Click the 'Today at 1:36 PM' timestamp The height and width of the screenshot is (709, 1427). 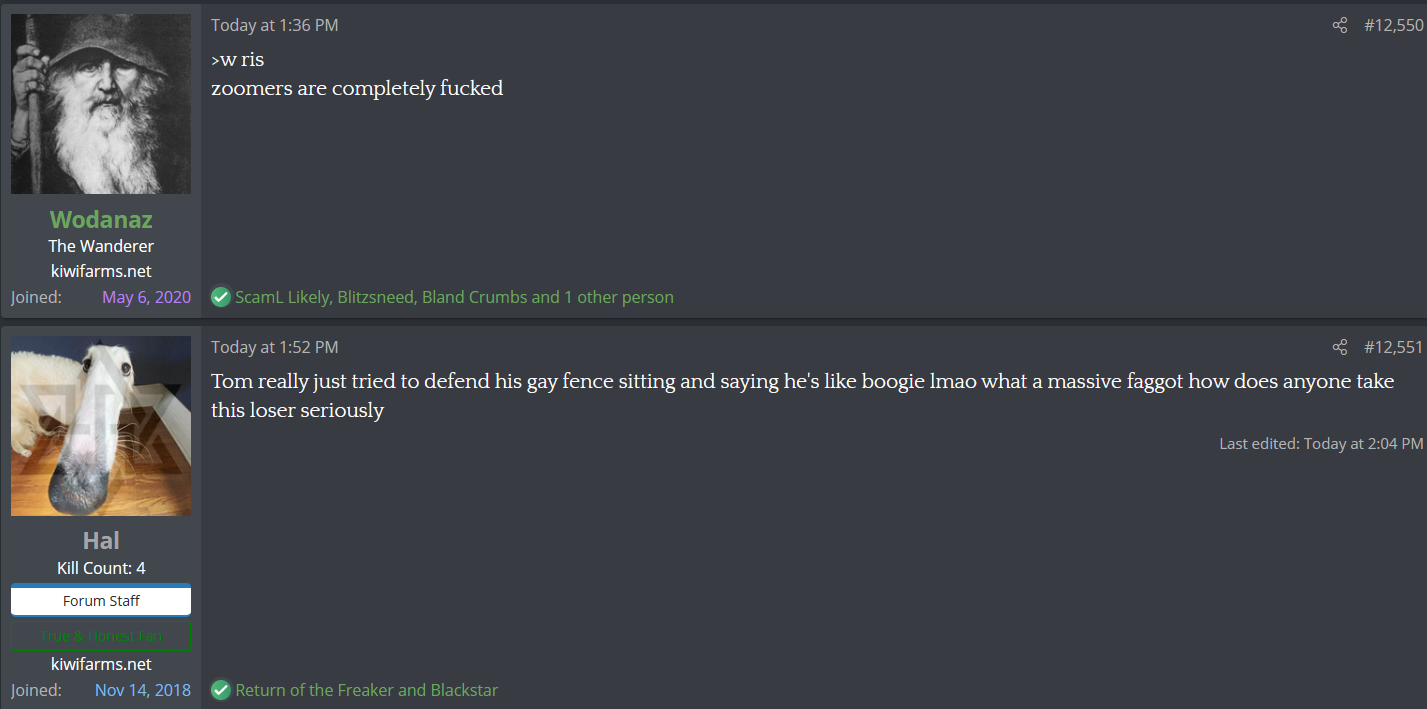coord(275,25)
